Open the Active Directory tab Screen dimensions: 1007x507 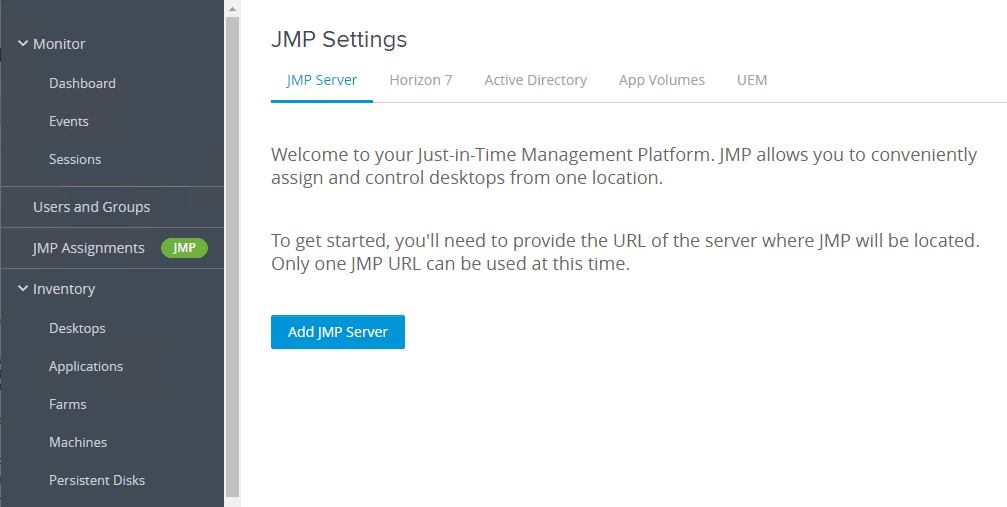click(x=535, y=80)
